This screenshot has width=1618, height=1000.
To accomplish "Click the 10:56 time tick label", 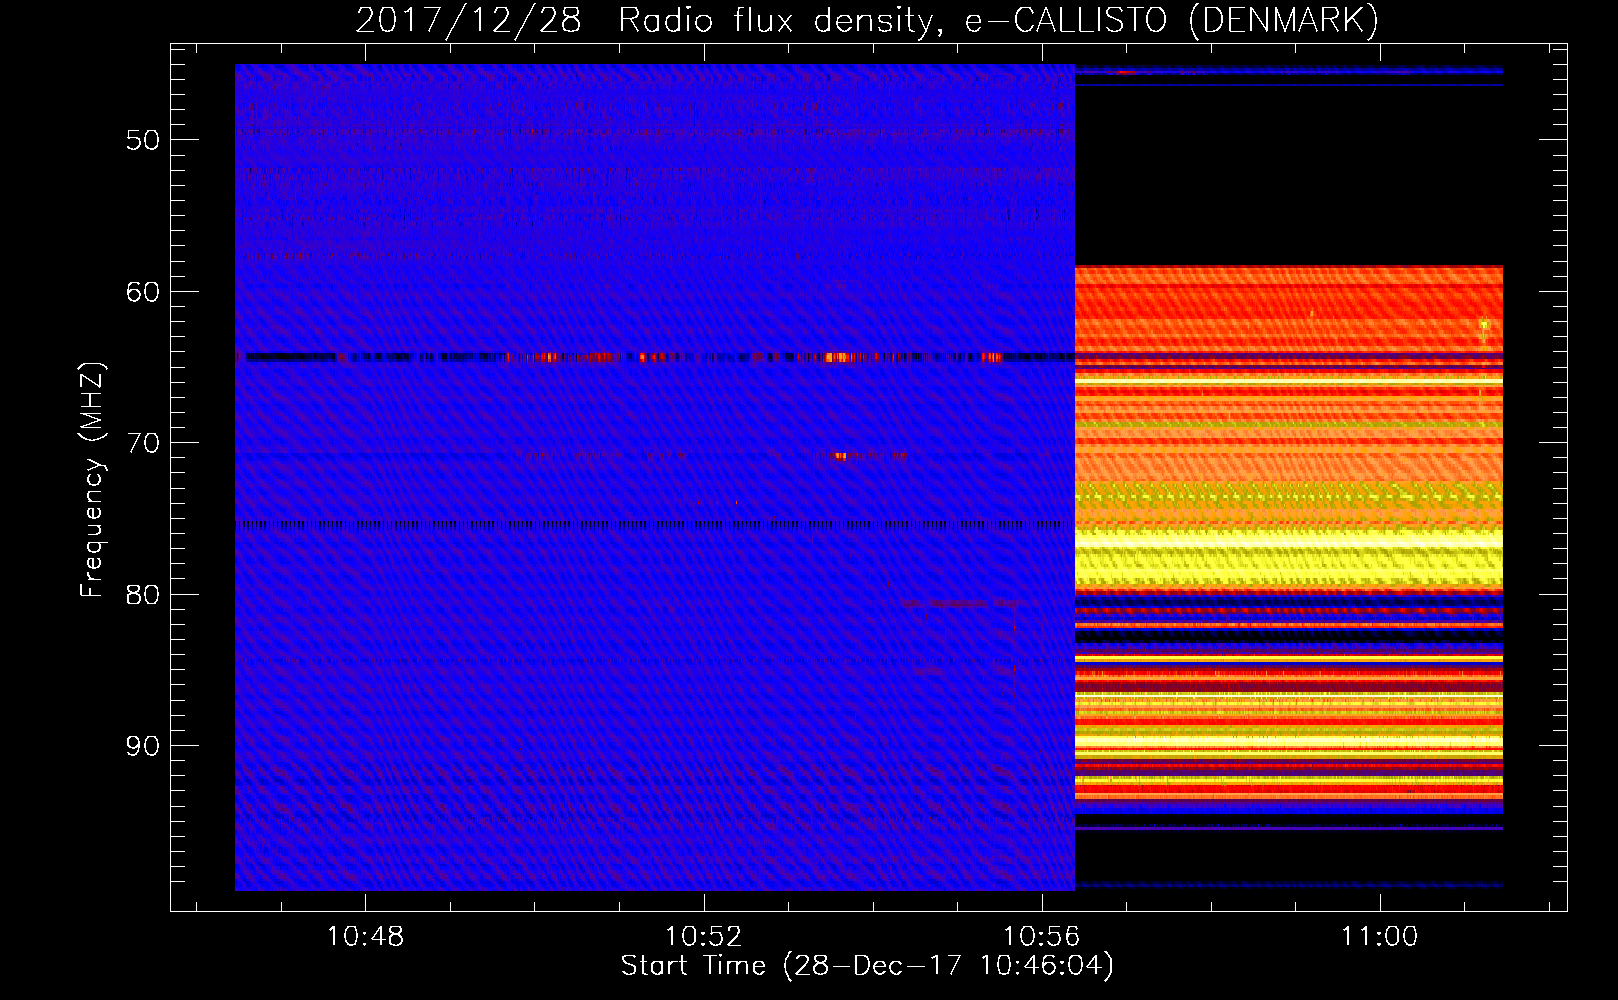I will (1042, 937).
